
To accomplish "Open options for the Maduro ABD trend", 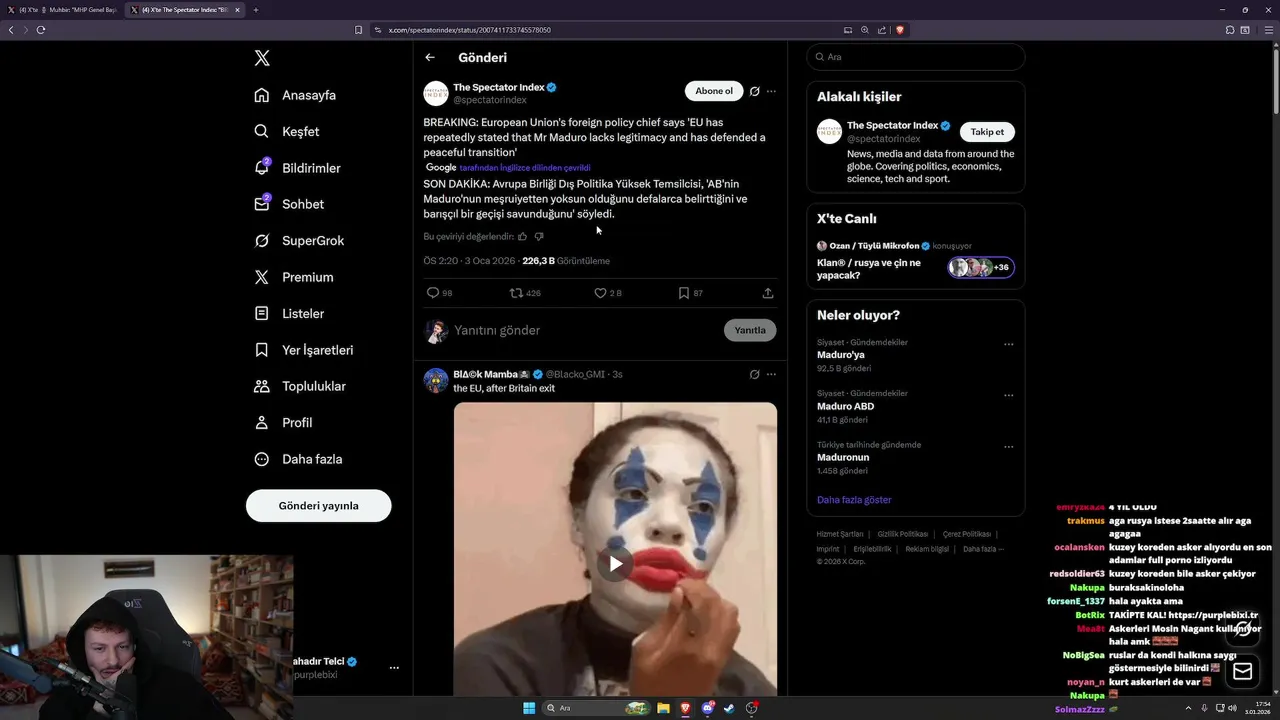I will coord(1008,396).
